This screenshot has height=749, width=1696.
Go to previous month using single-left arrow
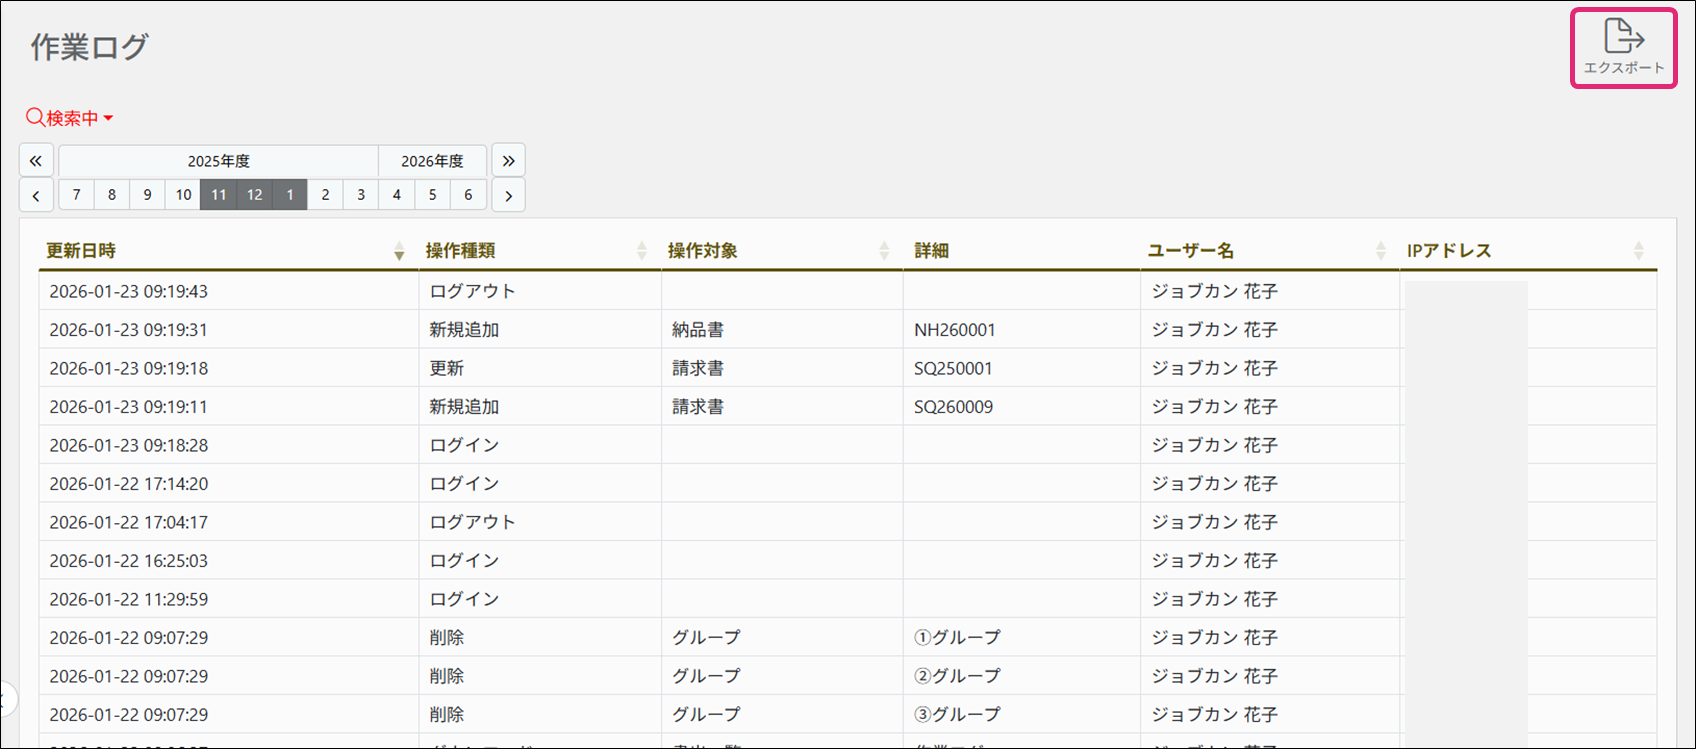point(36,195)
